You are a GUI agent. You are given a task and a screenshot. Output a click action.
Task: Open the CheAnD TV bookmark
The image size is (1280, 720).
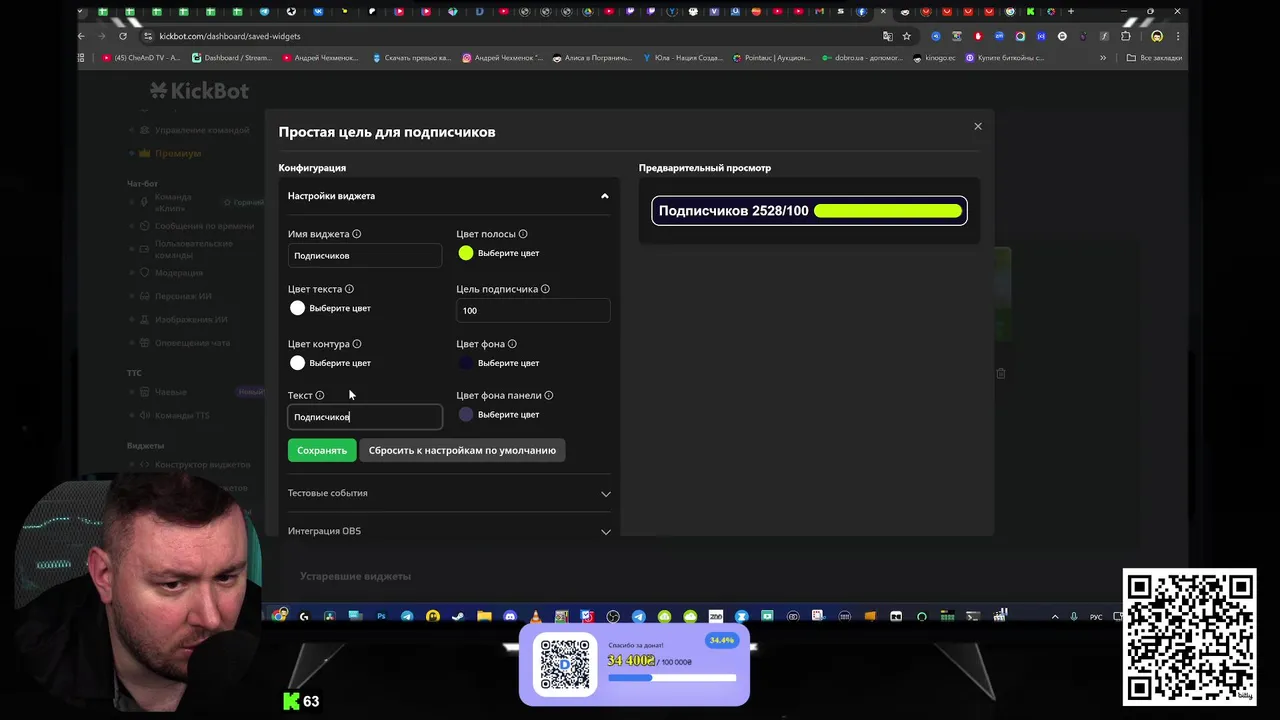142,58
